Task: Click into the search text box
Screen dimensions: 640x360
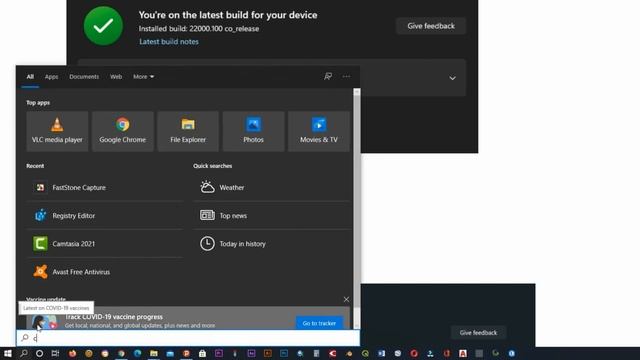Action: pos(188,338)
